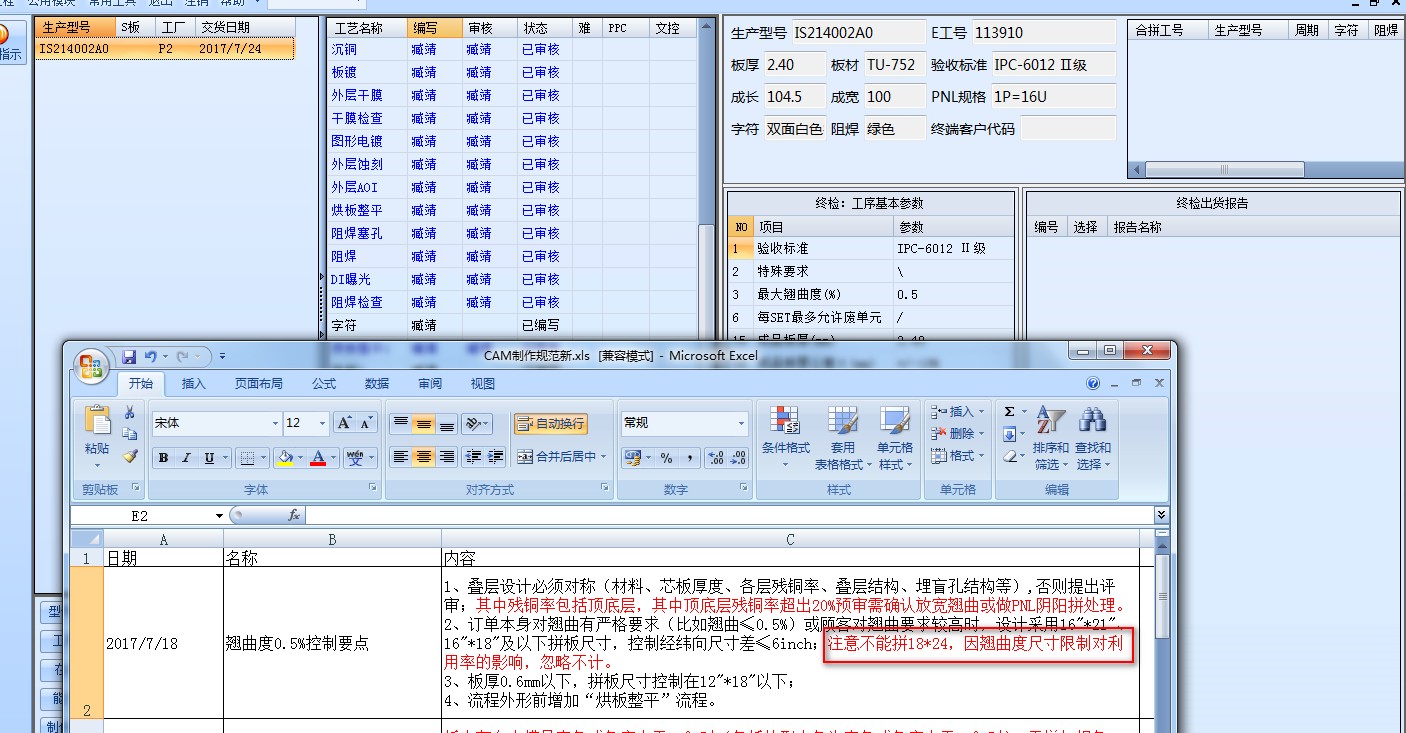Click the phonetic guide (wén) icon

point(355,458)
